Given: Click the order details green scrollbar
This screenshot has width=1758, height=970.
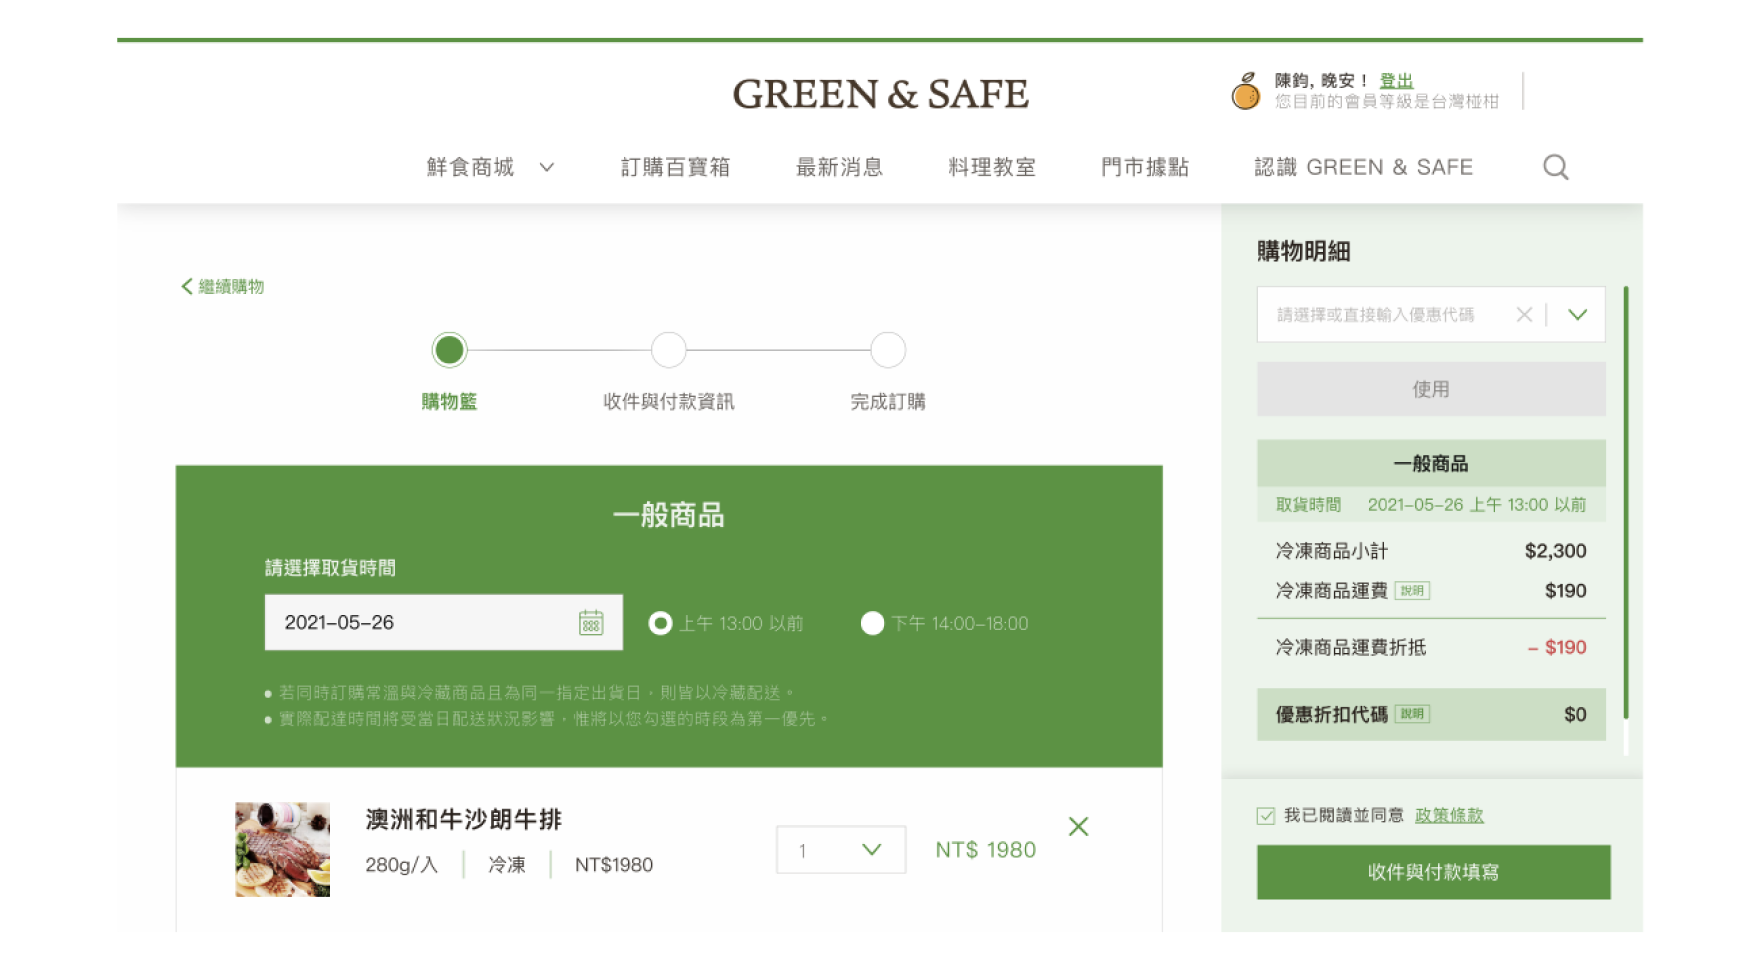Looking at the screenshot, I should (x=1626, y=502).
